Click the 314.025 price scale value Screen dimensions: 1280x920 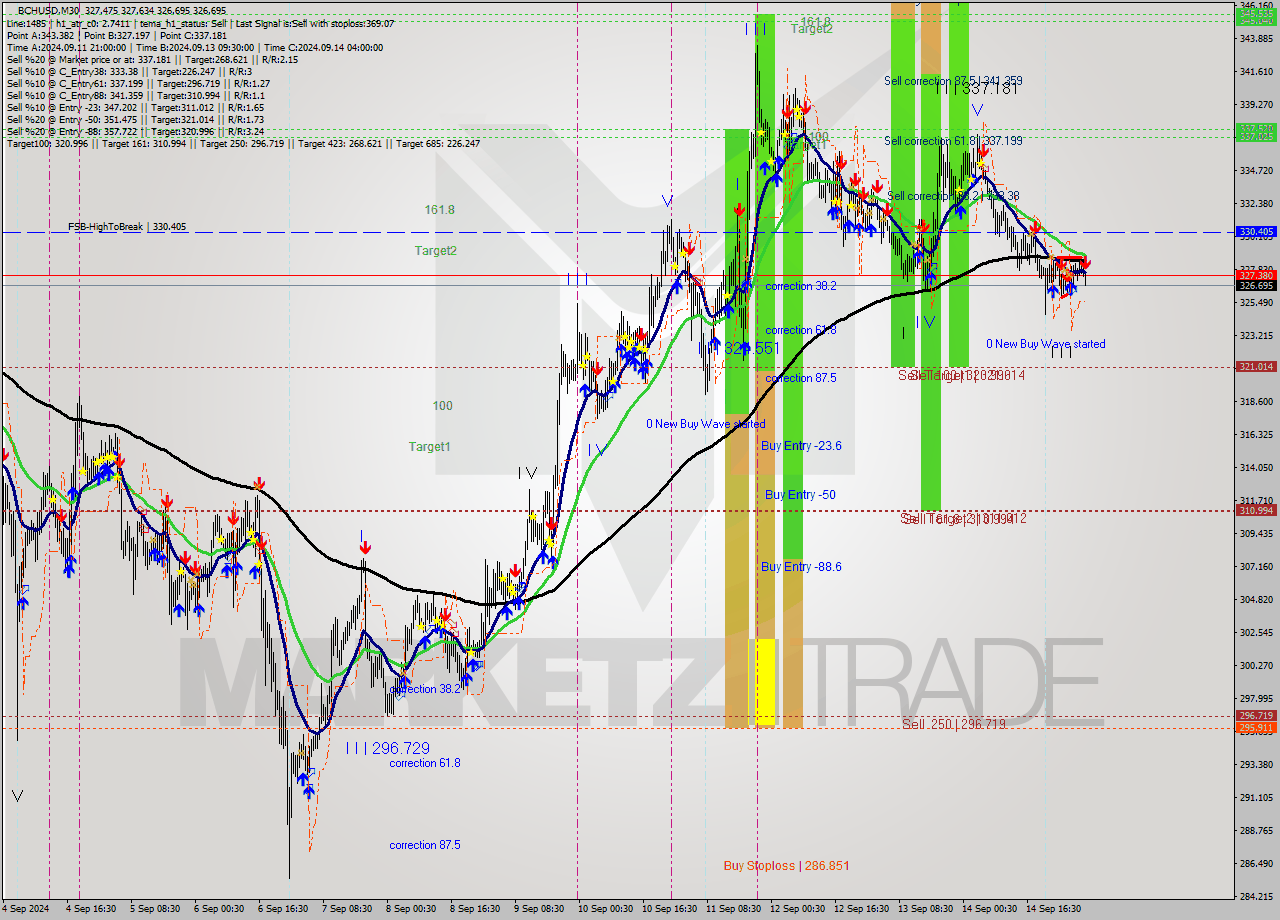[1256, 468]
